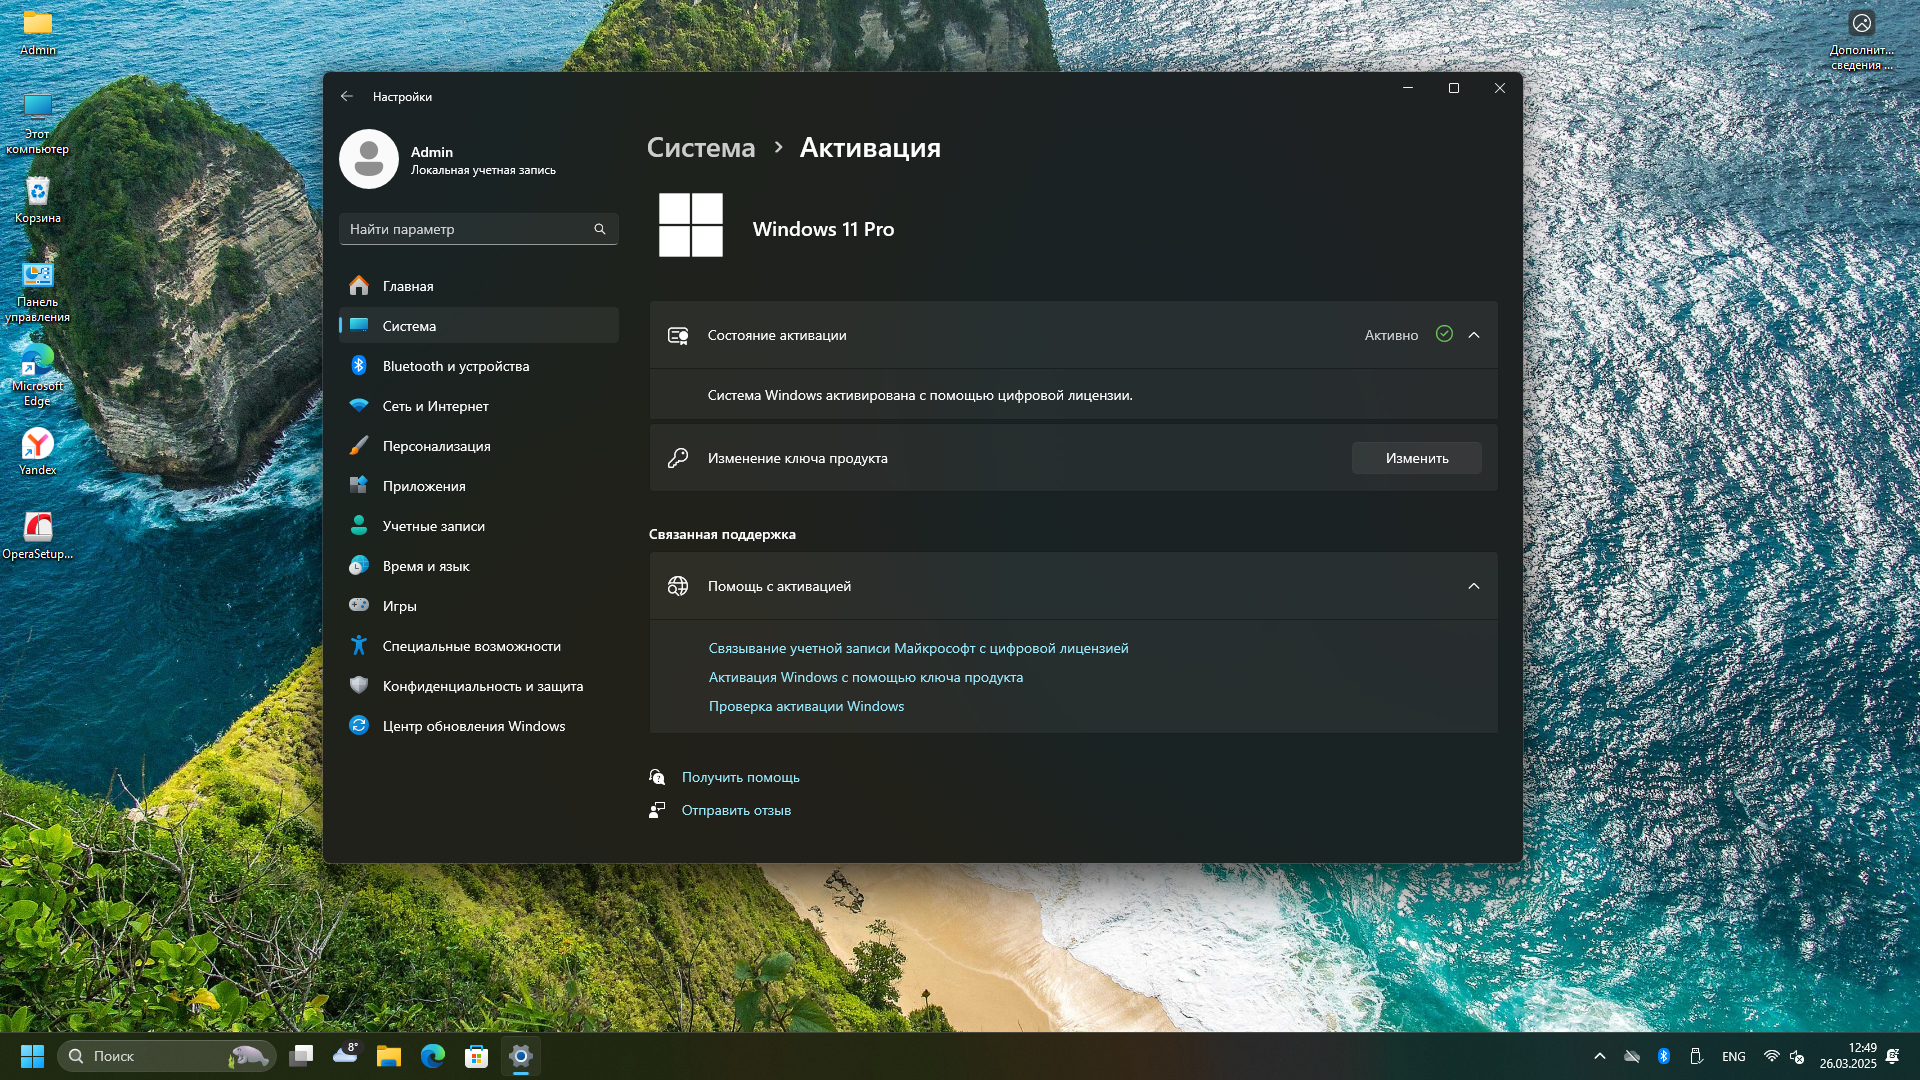Show hidden icons in the system tray
Viewport: 1920px width, 1080px height.
tap(1599, 1056)
